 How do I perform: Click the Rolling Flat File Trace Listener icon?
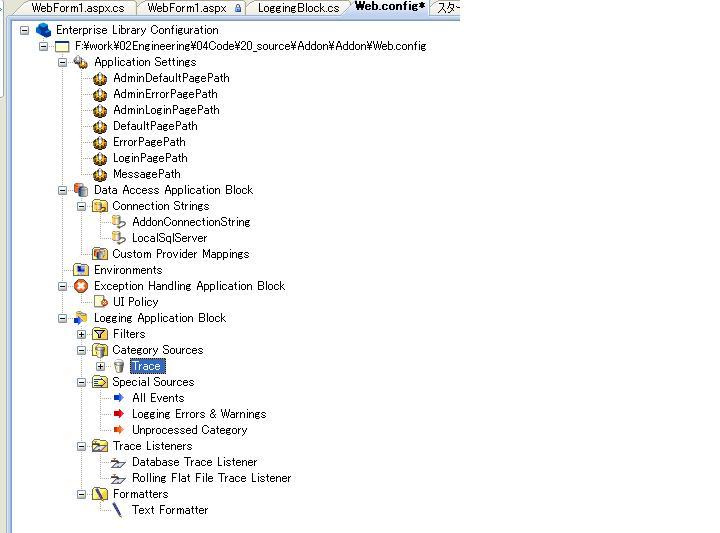118,479
